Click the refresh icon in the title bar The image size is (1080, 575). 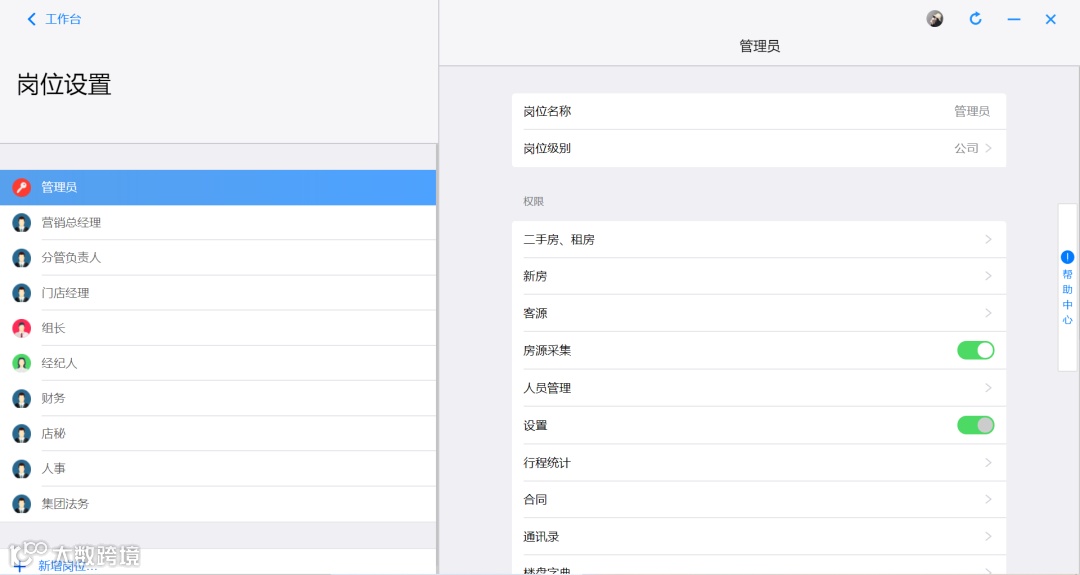[975, 19]
